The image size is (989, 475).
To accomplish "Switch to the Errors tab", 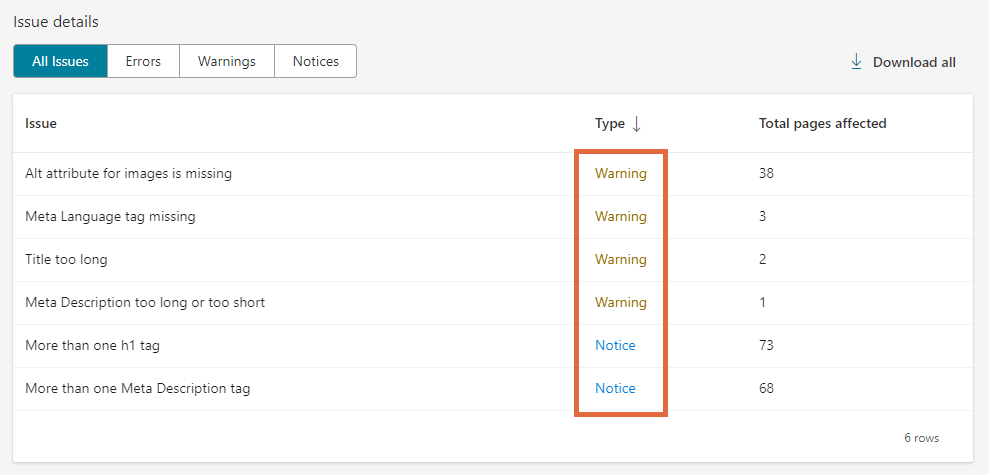I will [143, 61].
